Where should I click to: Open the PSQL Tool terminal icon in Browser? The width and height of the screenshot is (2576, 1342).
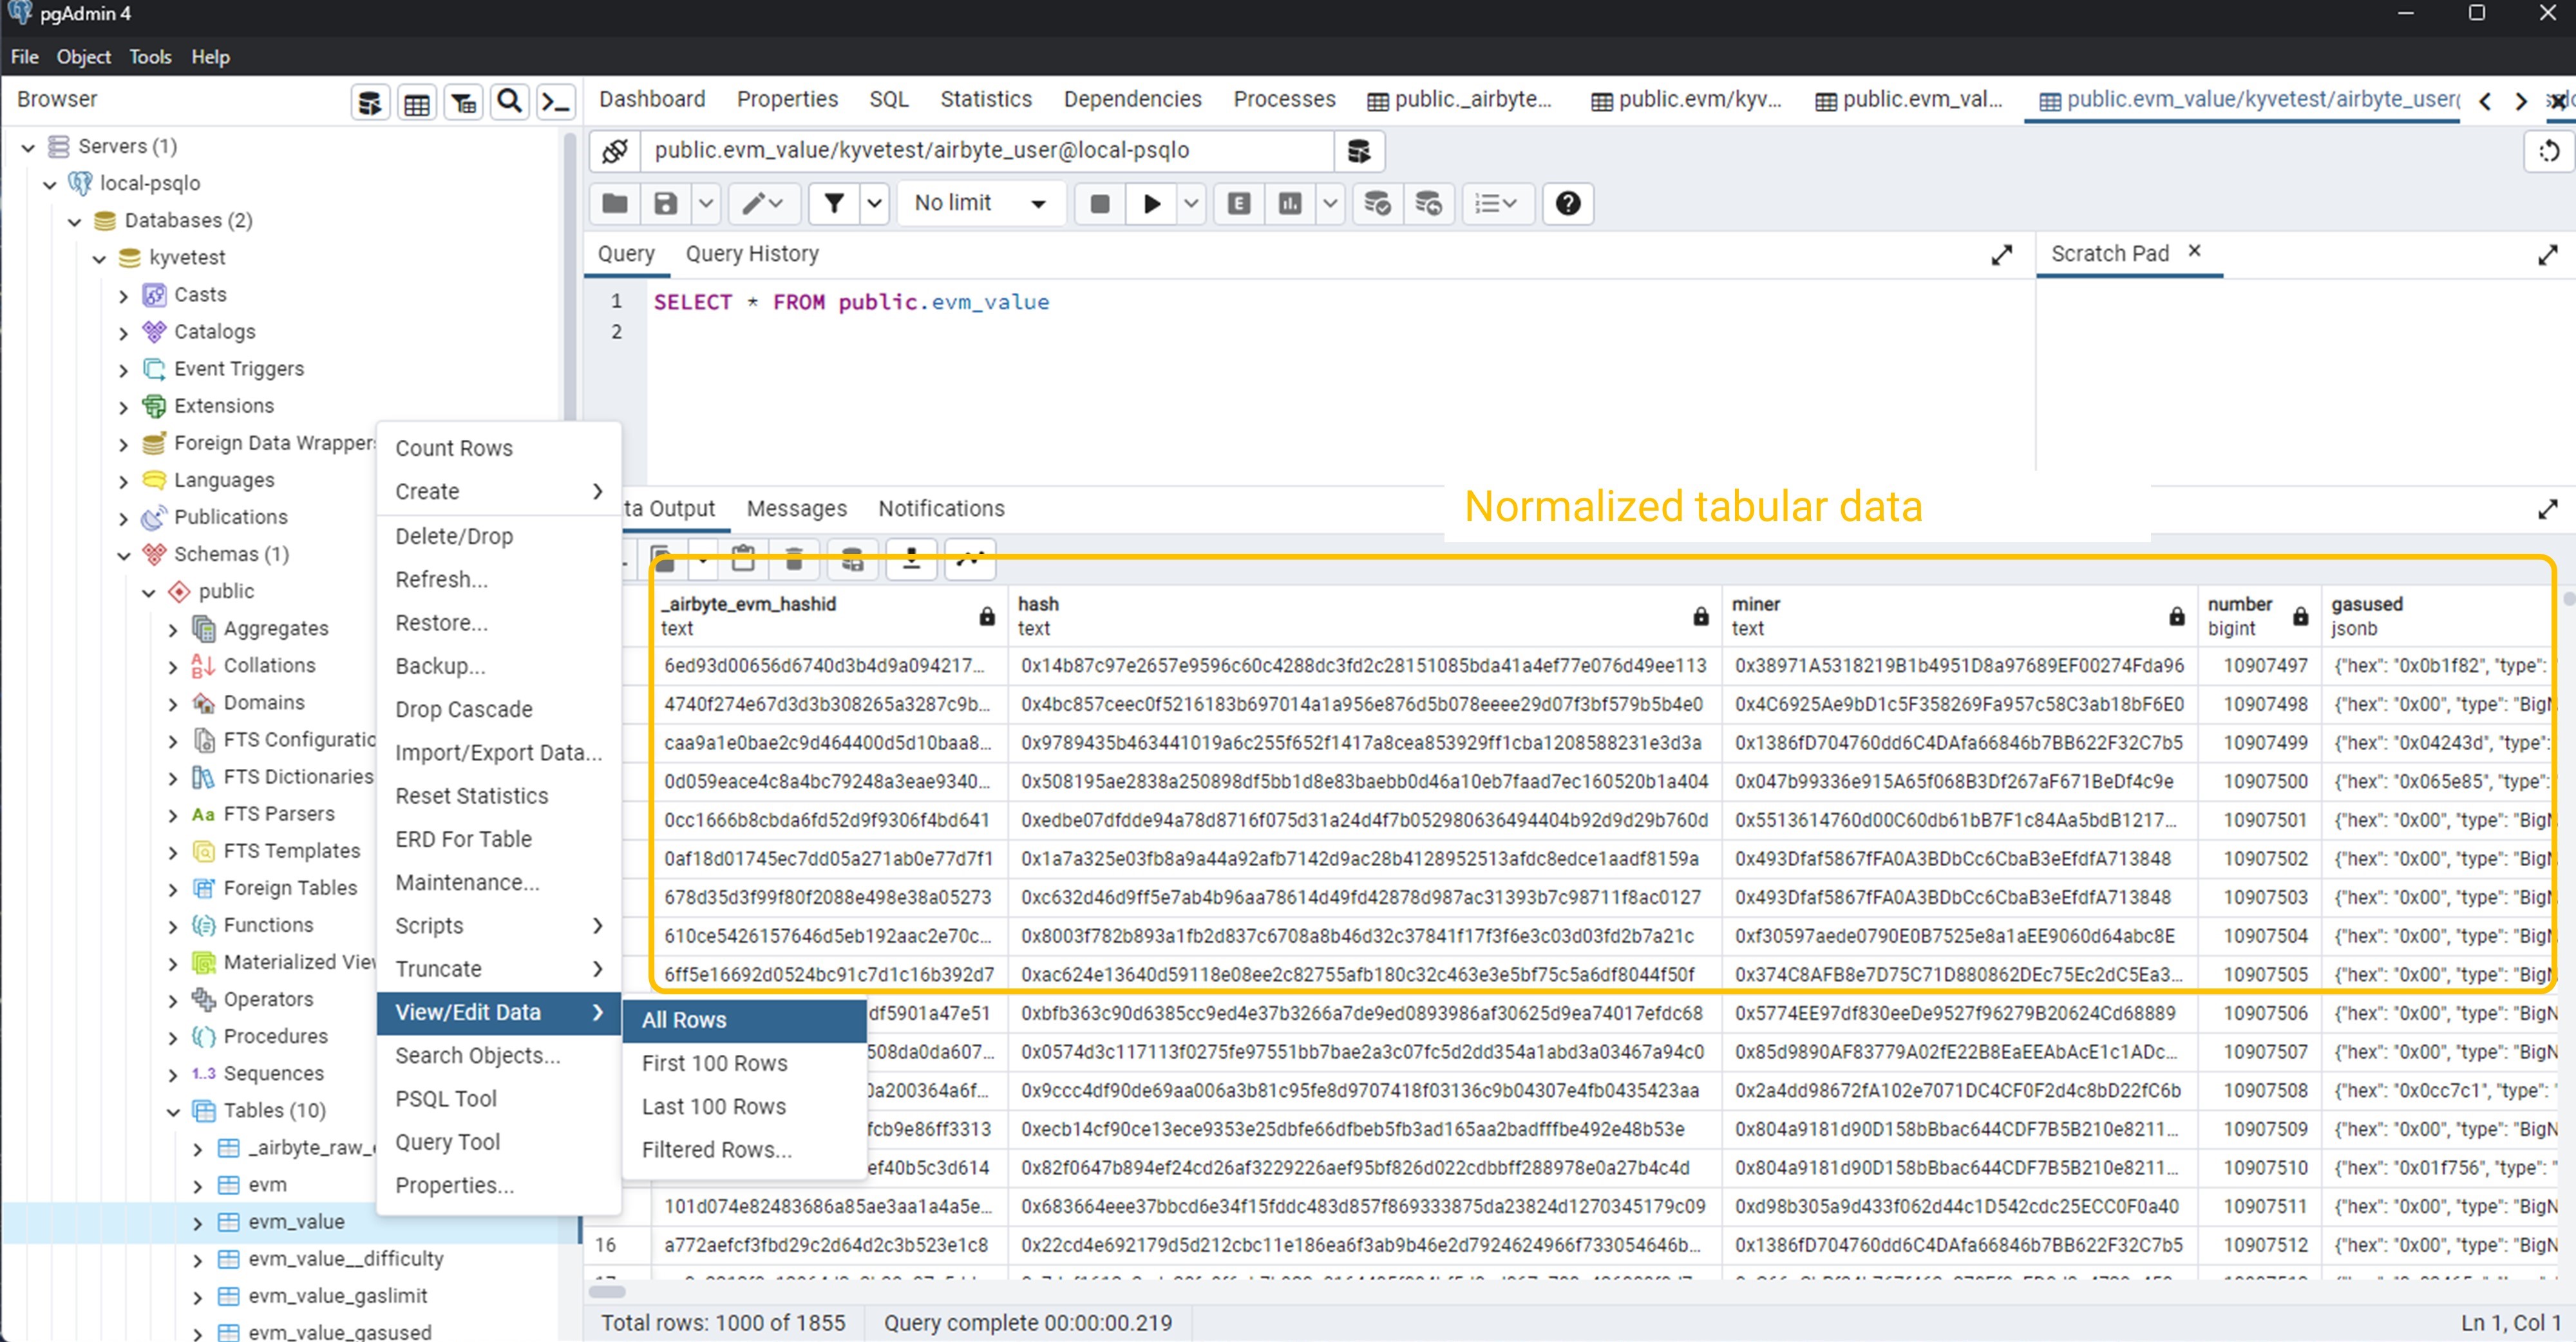pos(555,102)
